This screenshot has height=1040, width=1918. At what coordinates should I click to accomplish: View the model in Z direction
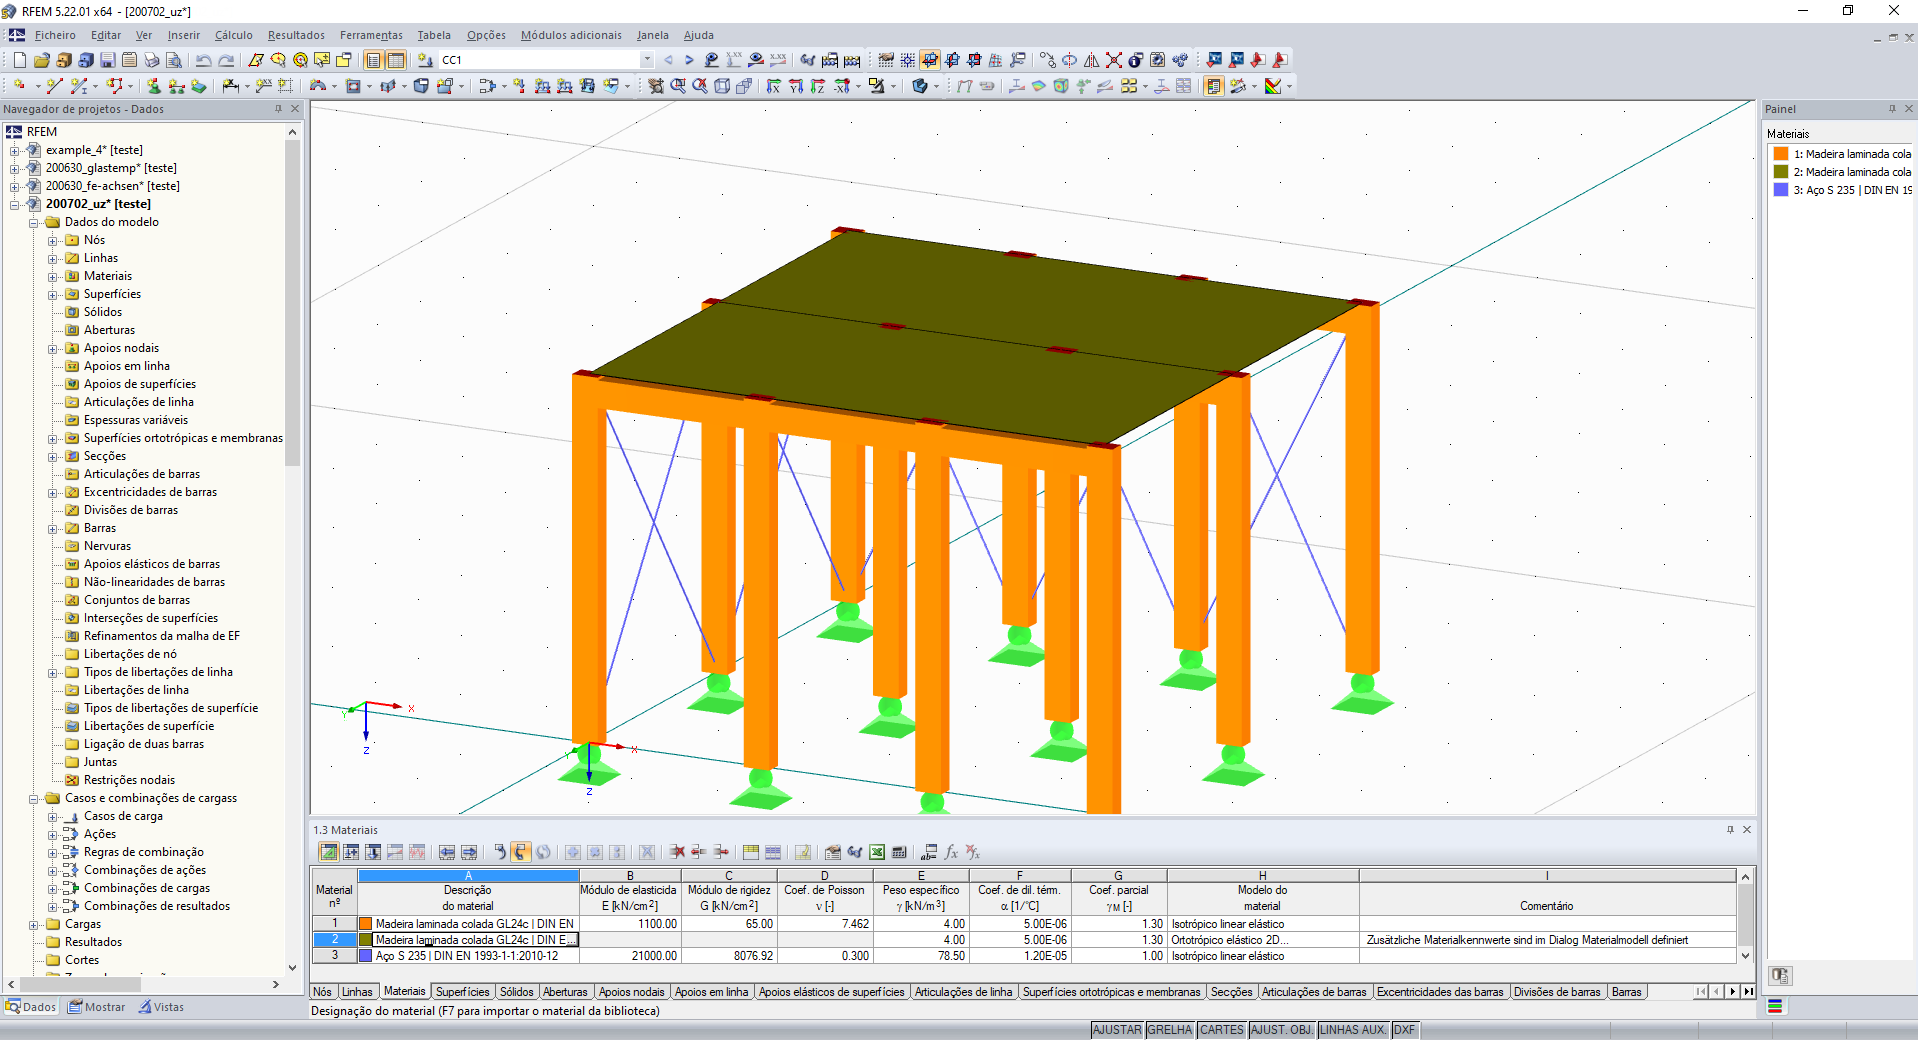(x=818, y=86)
